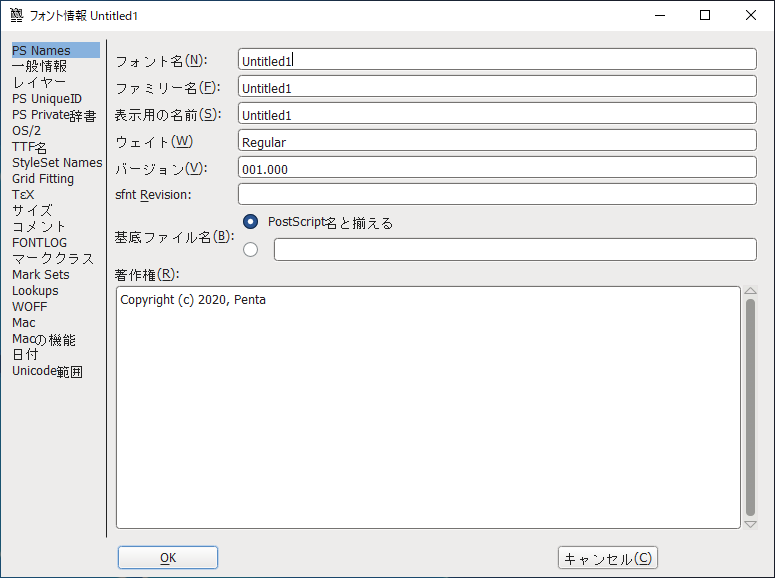Viewport: 775px width, 578px height.
Task: Show the StyleSet Names section
Action: (x=57, y=163)
